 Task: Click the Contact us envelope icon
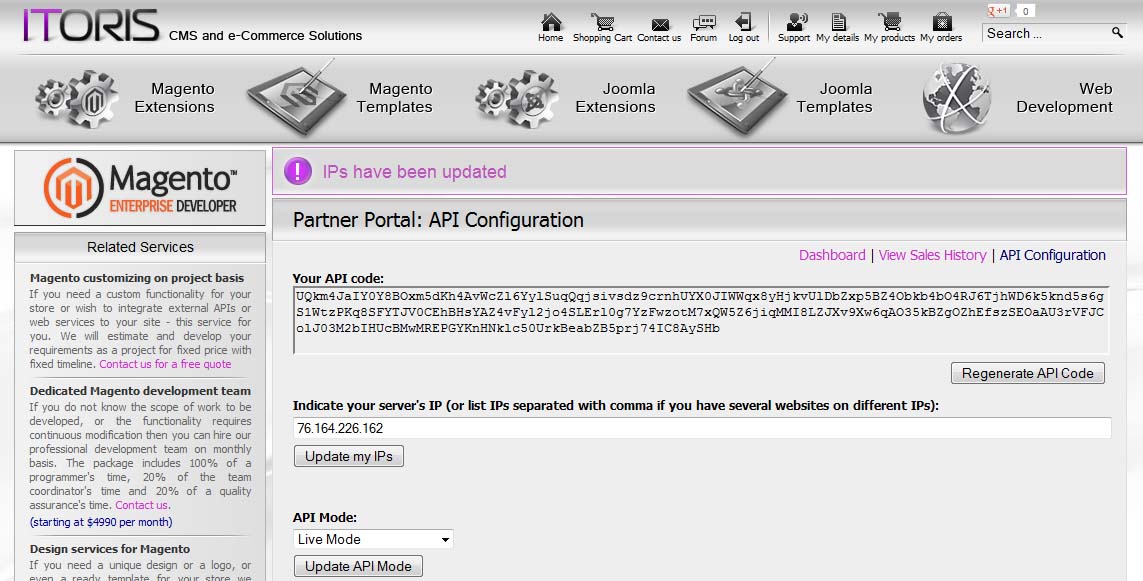pos(660,25)
